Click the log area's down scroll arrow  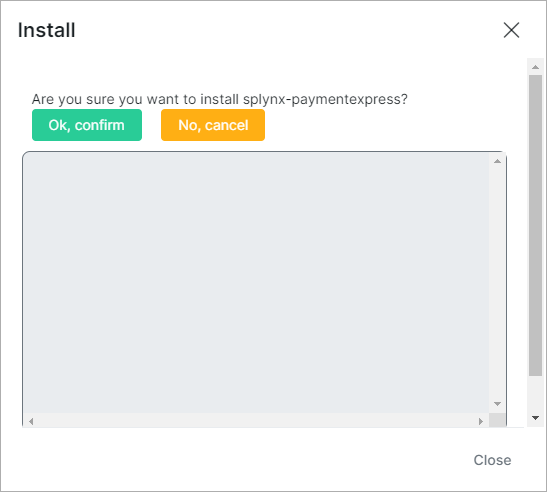pyautogui.click(x=497, y=404)
